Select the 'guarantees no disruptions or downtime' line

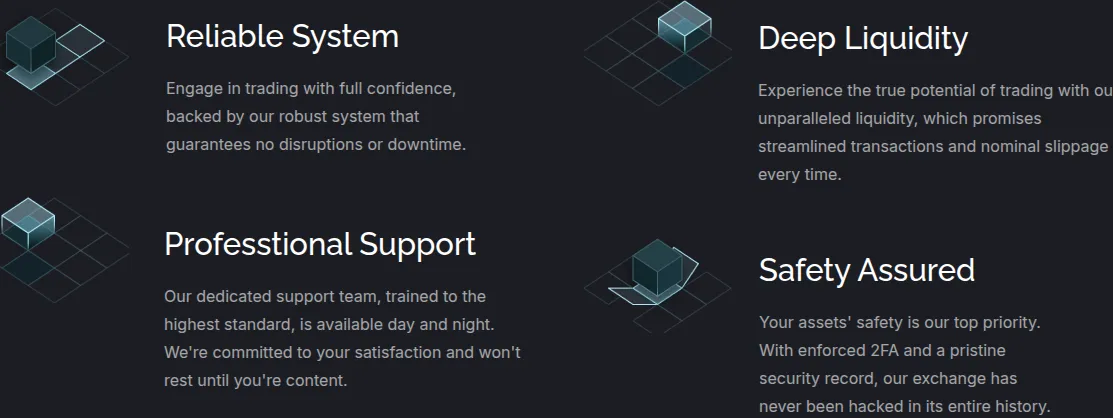[x=316, y=145]
